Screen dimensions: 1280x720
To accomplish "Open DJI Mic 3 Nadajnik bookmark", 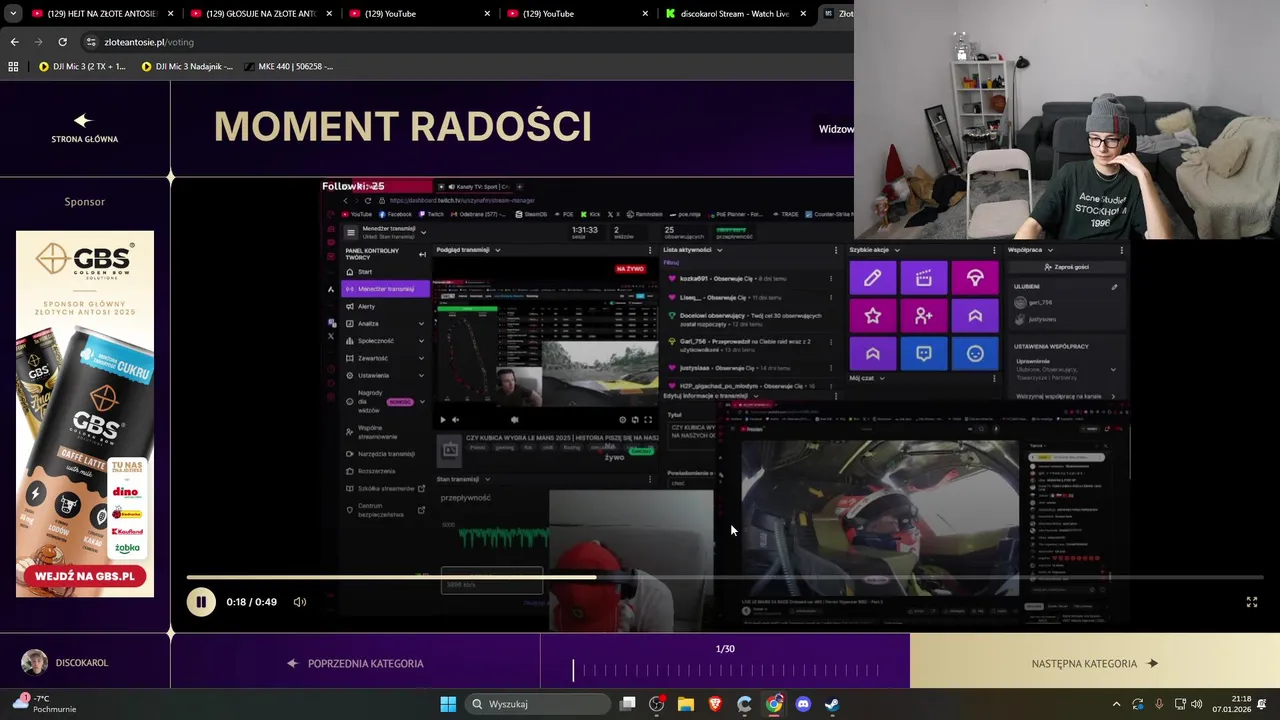I will click(x=187, y=67).
